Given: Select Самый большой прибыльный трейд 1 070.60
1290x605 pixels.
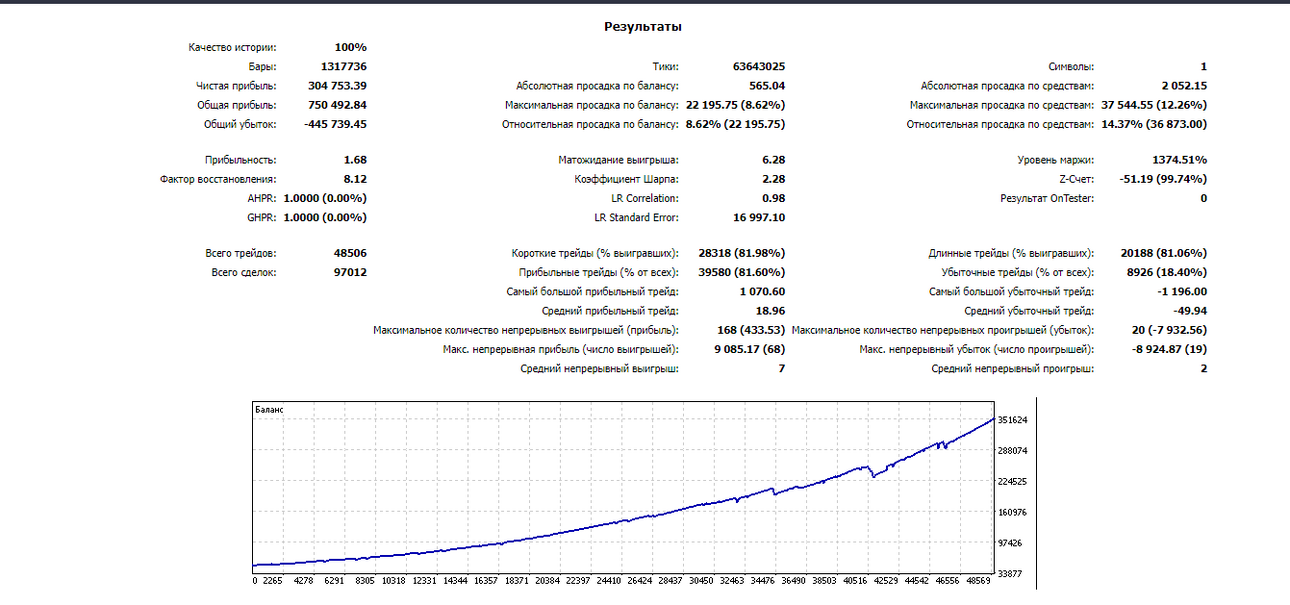Looking at the screenshot, I should click(762, 292).
